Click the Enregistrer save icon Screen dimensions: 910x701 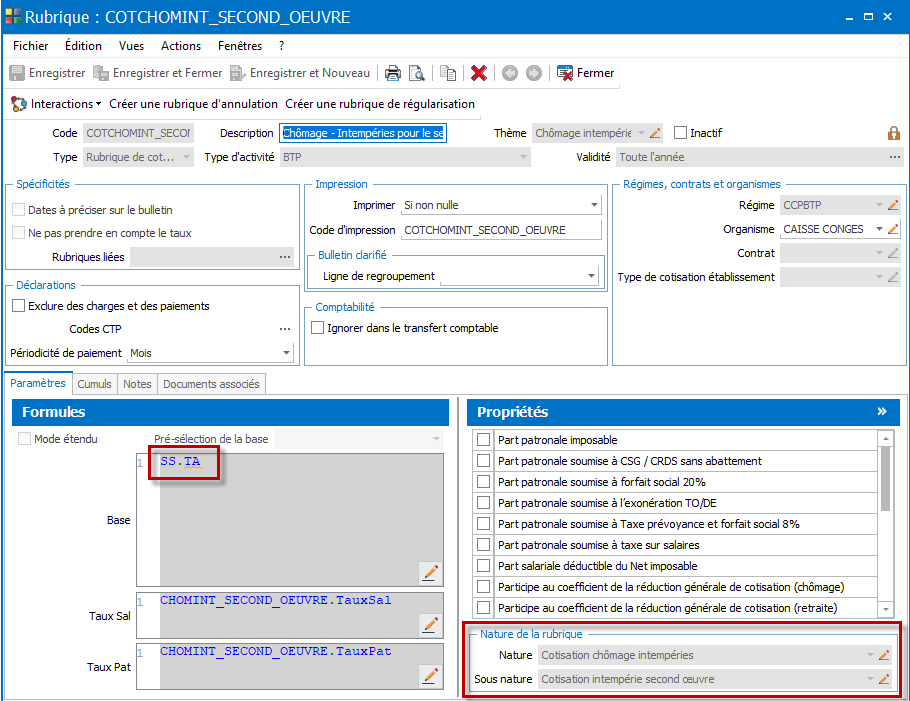[17, 73]
